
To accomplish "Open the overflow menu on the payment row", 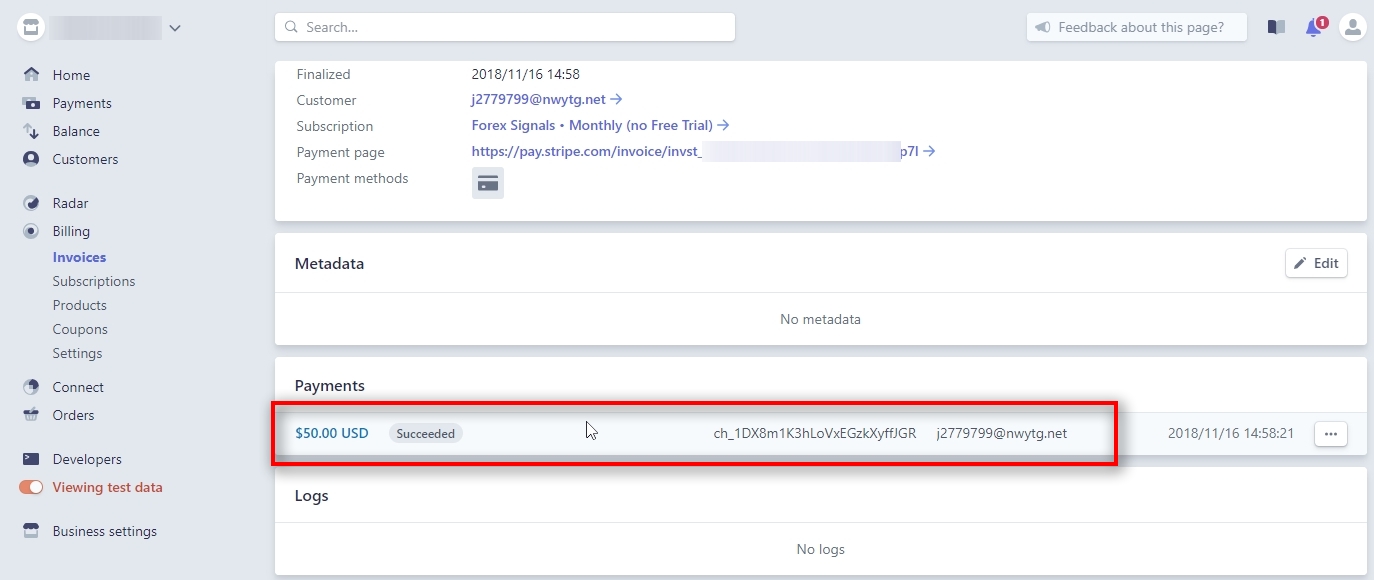I will (1330, 433).
